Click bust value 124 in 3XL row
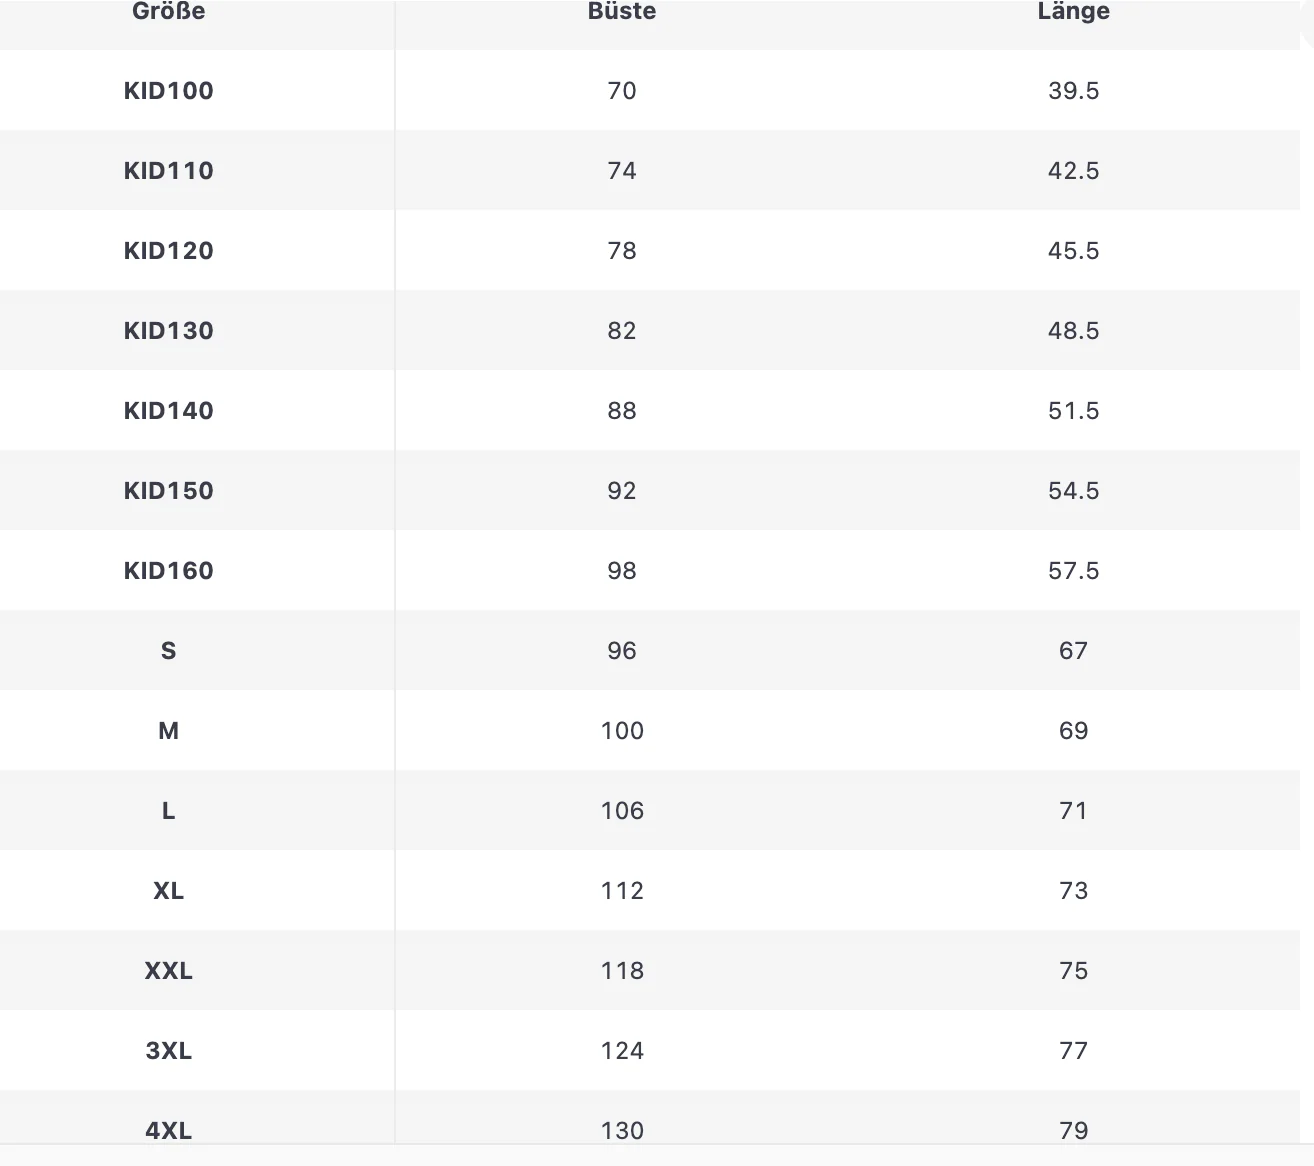Viewport: 1314px width, 1166px height. coord(622,1050)
